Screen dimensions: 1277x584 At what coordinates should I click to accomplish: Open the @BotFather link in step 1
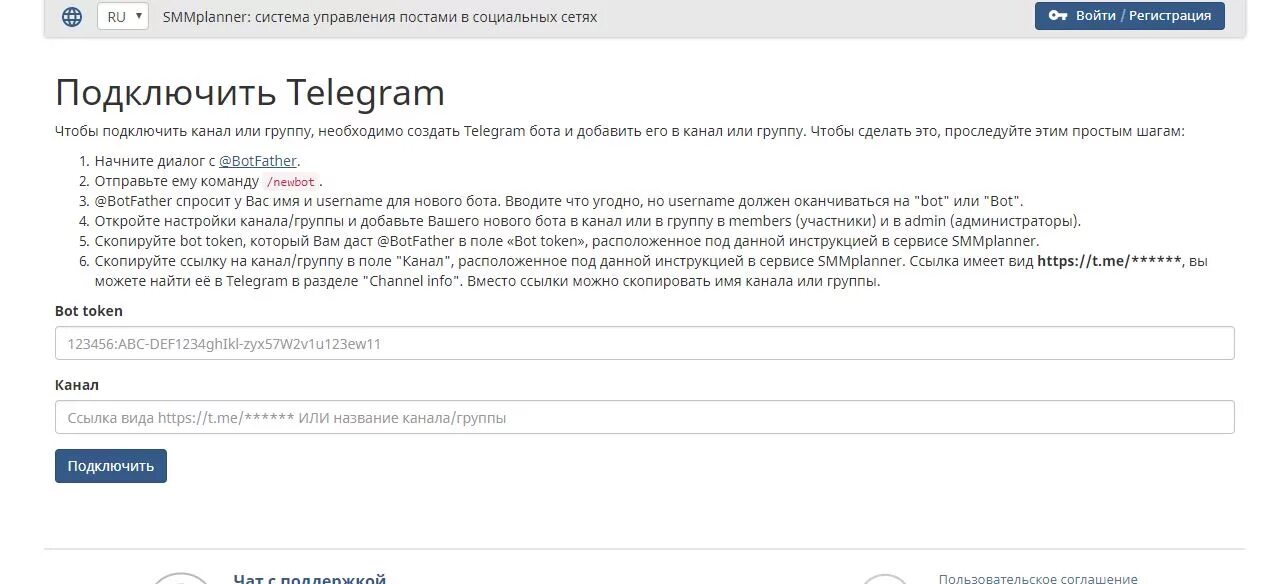[x=257, y=161]
